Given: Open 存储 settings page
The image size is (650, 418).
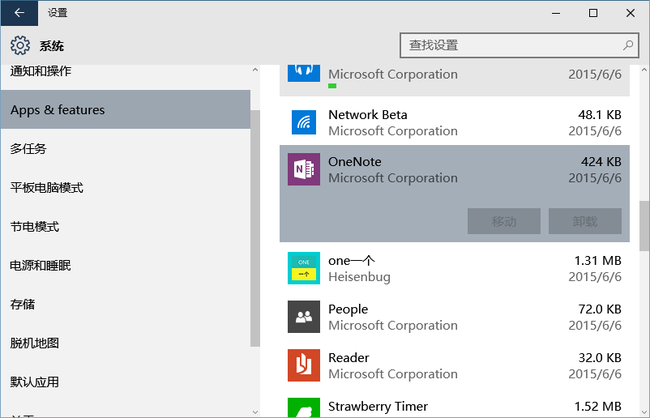Looking at the screenshot, I should pos(125,304).
